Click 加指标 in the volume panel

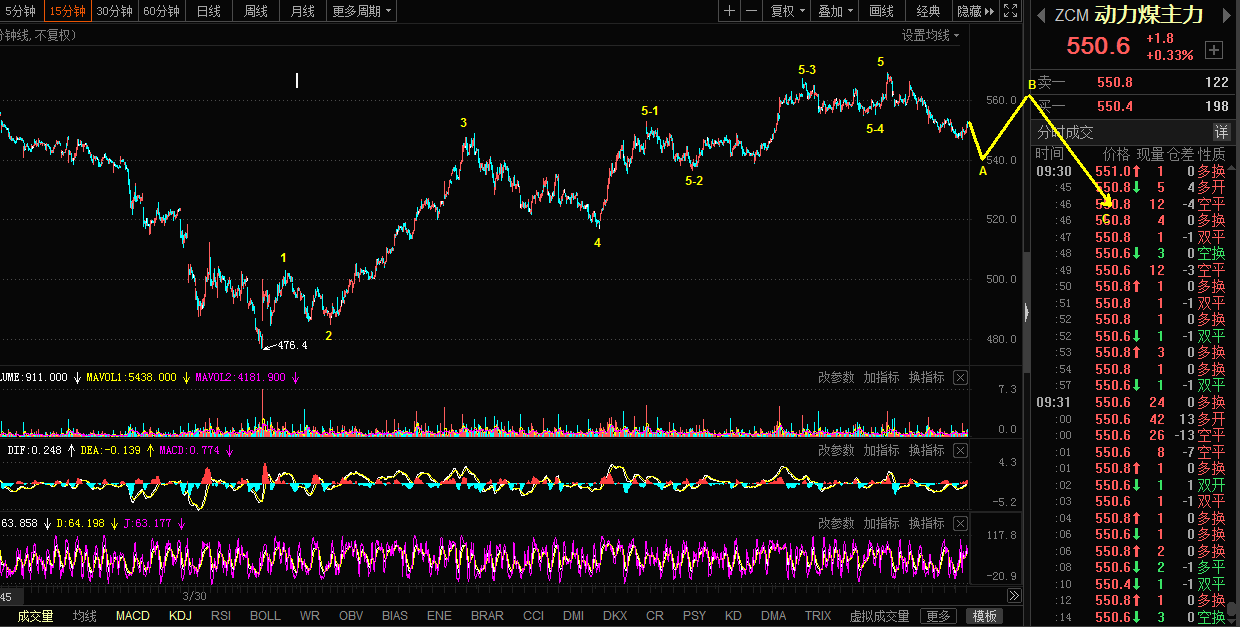coord(881,377)
